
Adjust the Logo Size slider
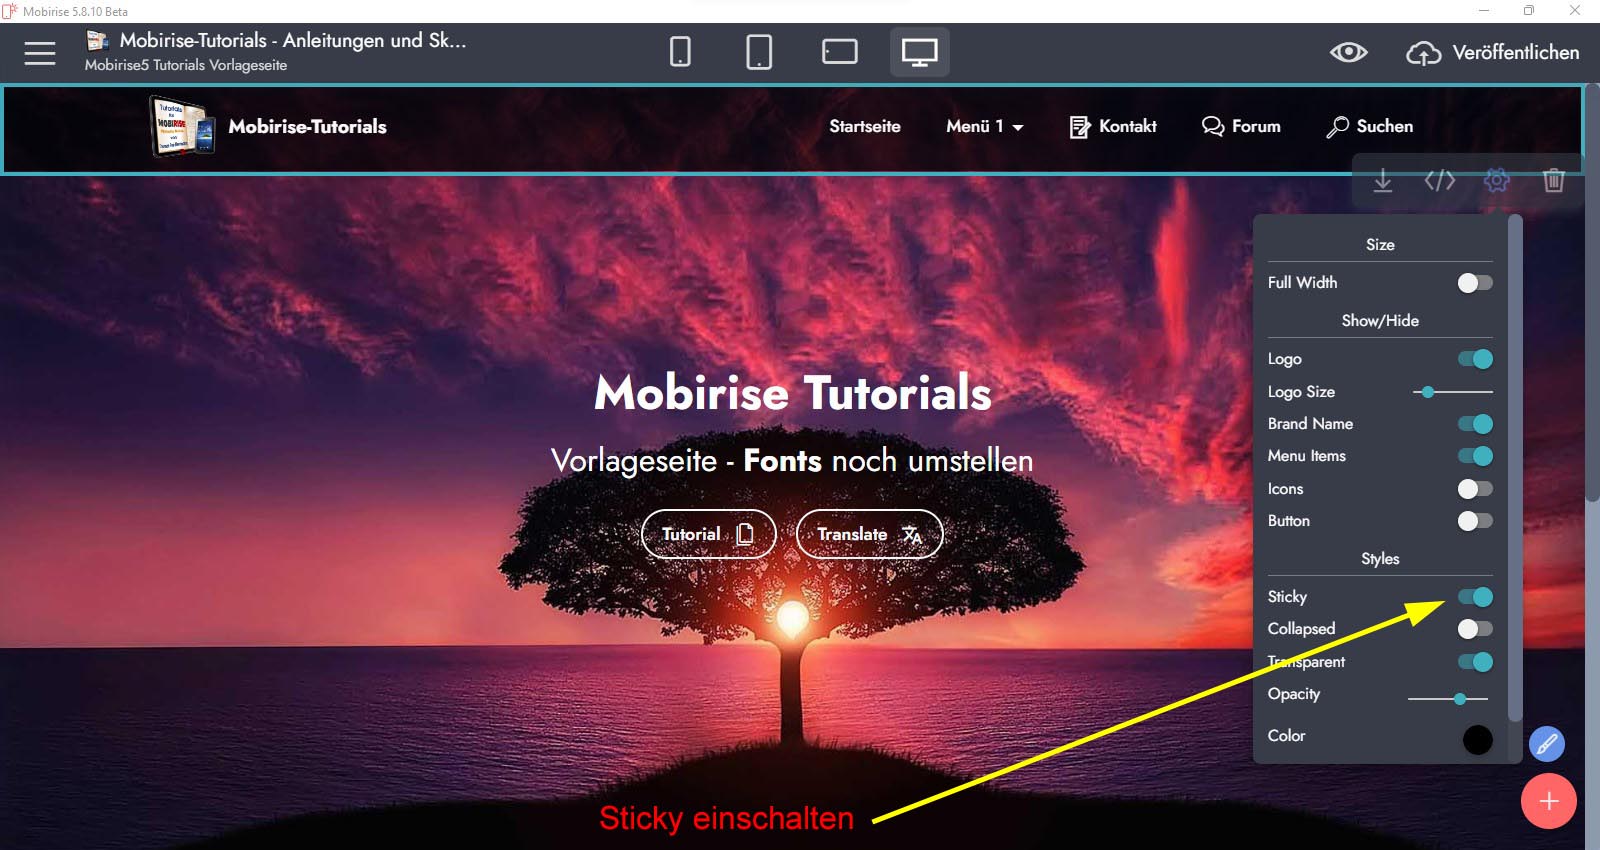coord(1452,392)
